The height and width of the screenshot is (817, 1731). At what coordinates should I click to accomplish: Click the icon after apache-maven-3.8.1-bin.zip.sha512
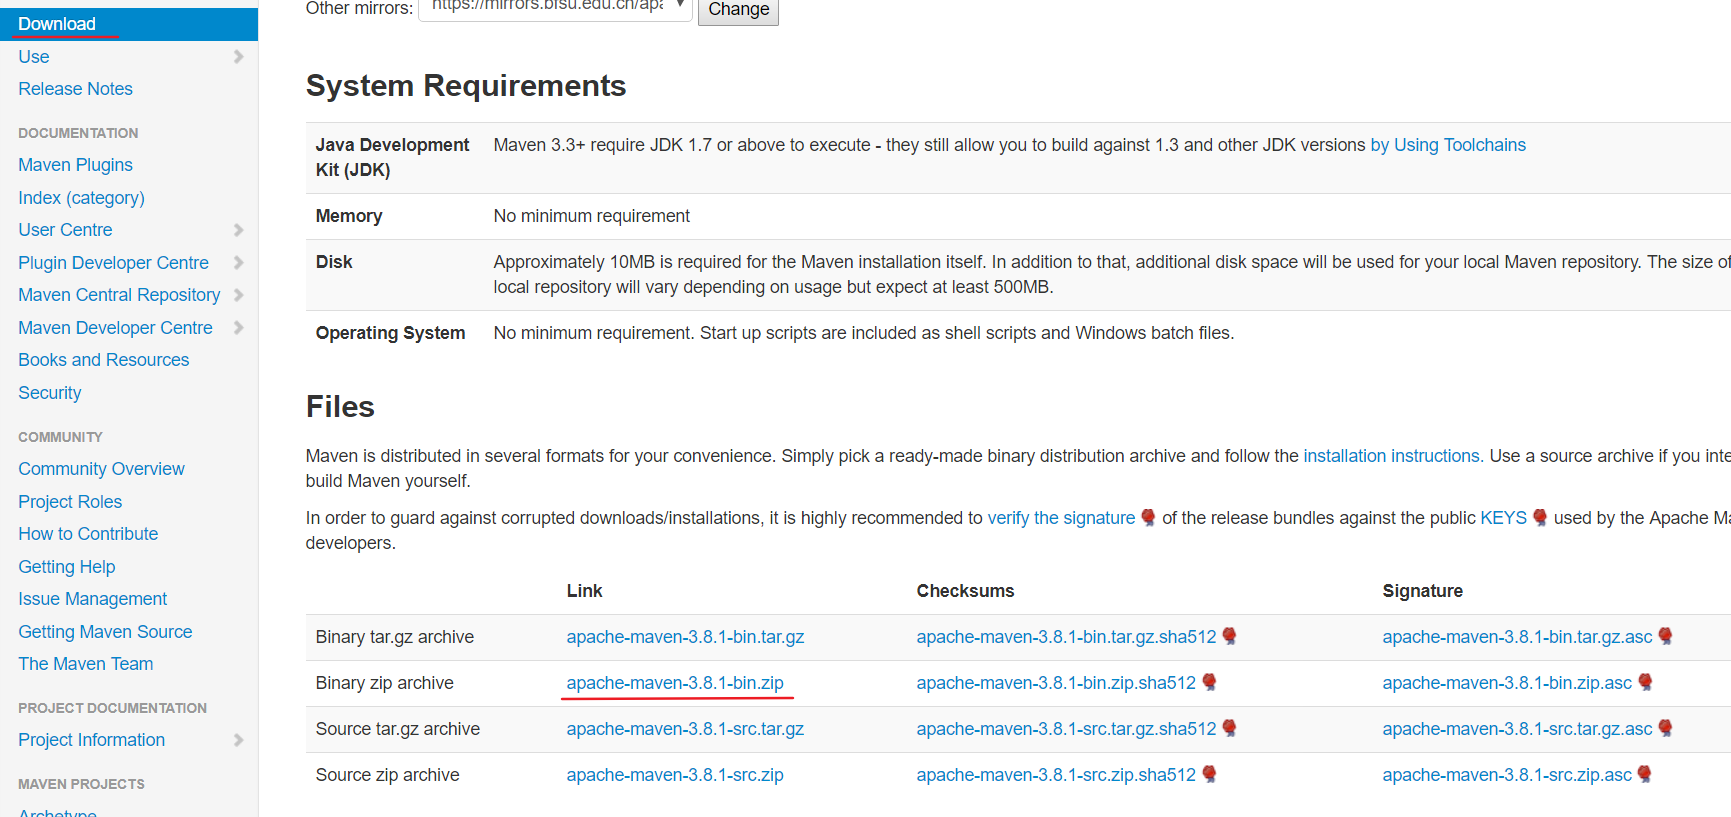click(1209, 683)
